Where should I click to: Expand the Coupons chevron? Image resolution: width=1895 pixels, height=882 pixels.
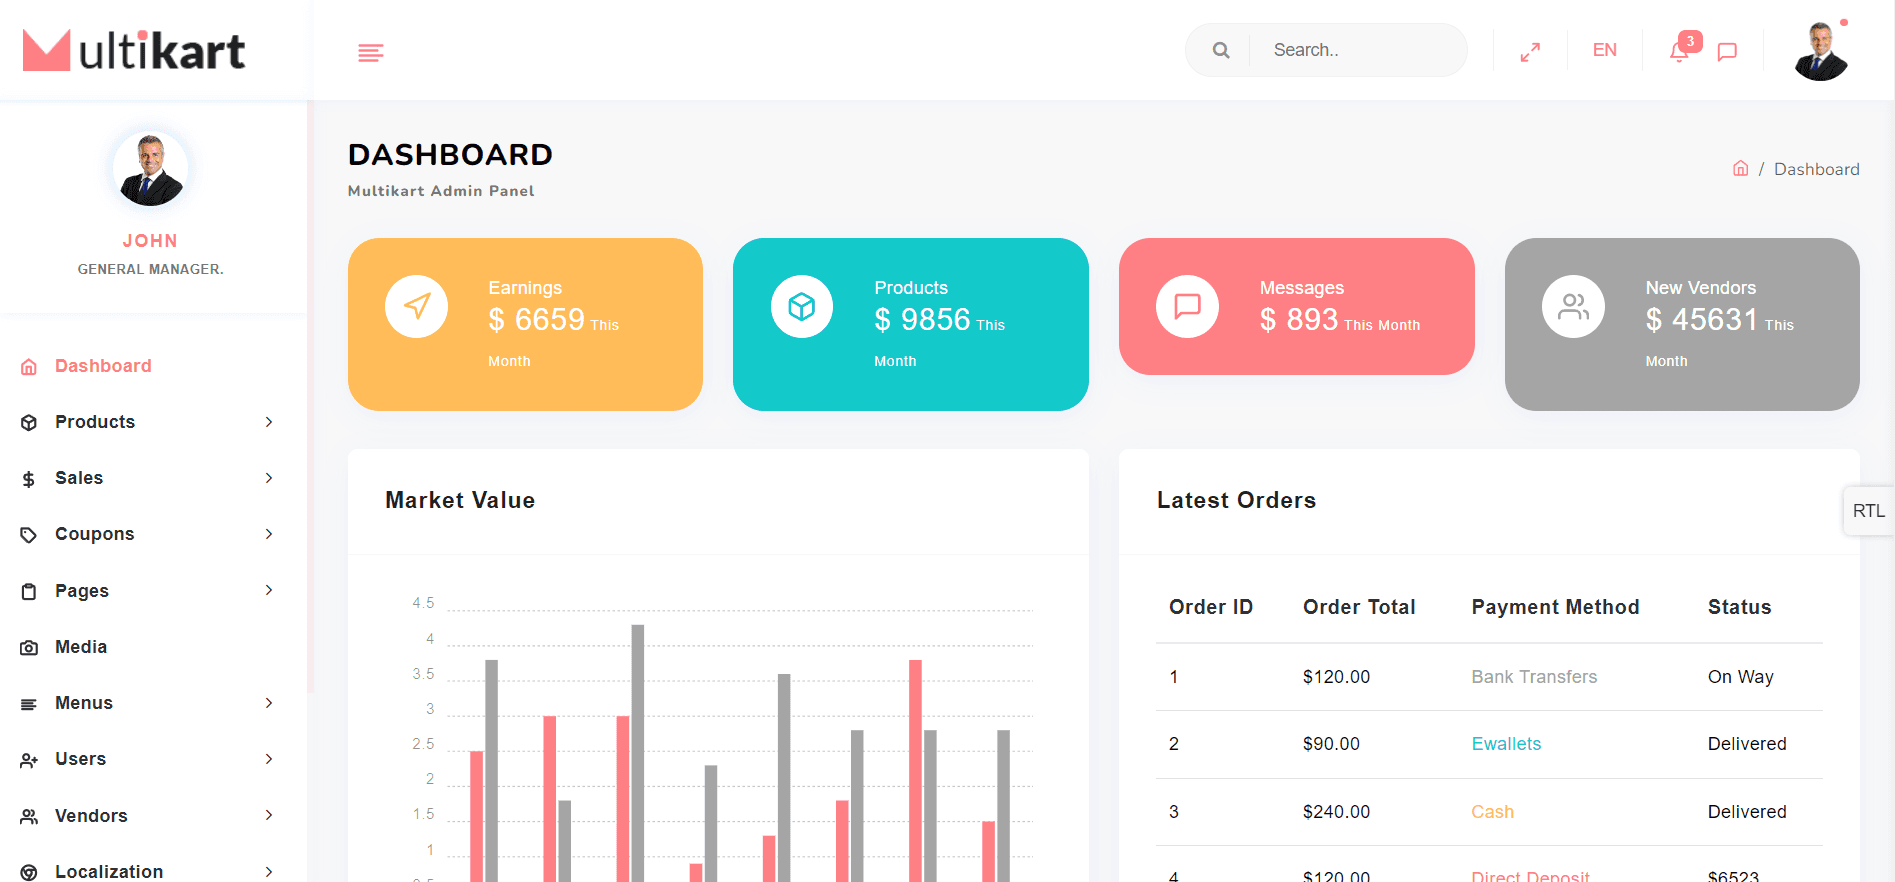[269, 534]
